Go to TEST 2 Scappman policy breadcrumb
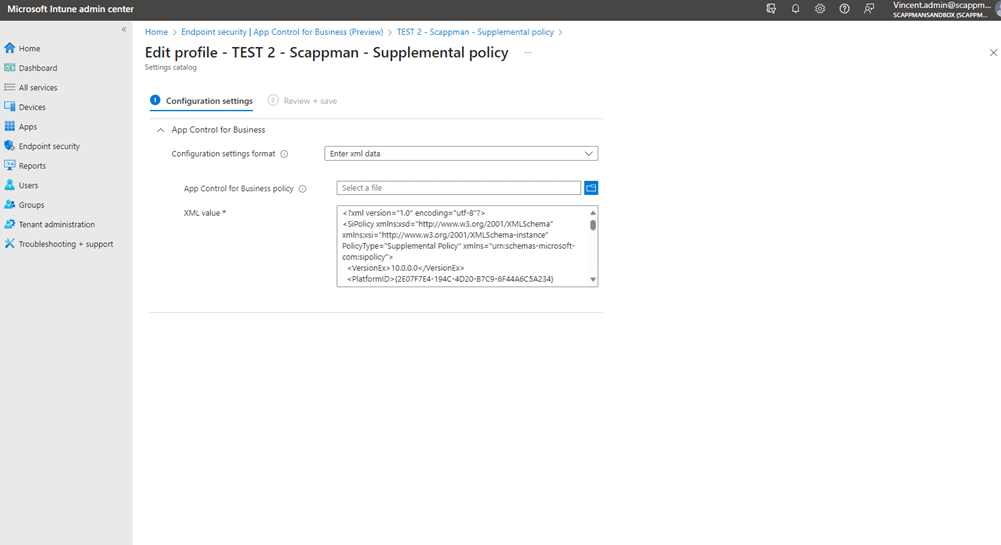Screen dimensions: 1001x545 pos(476,32)
